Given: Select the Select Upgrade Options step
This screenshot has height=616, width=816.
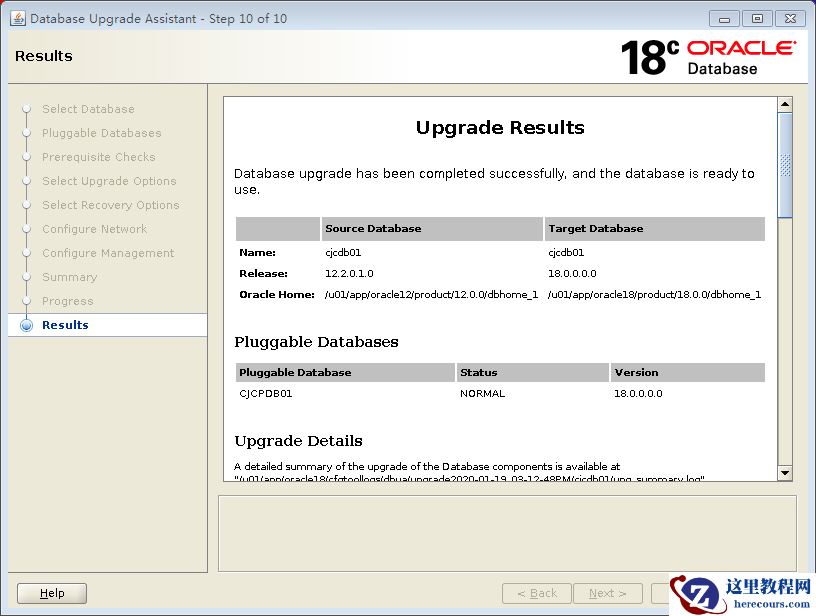Looking at the screenshot, I should pos(109,181).
